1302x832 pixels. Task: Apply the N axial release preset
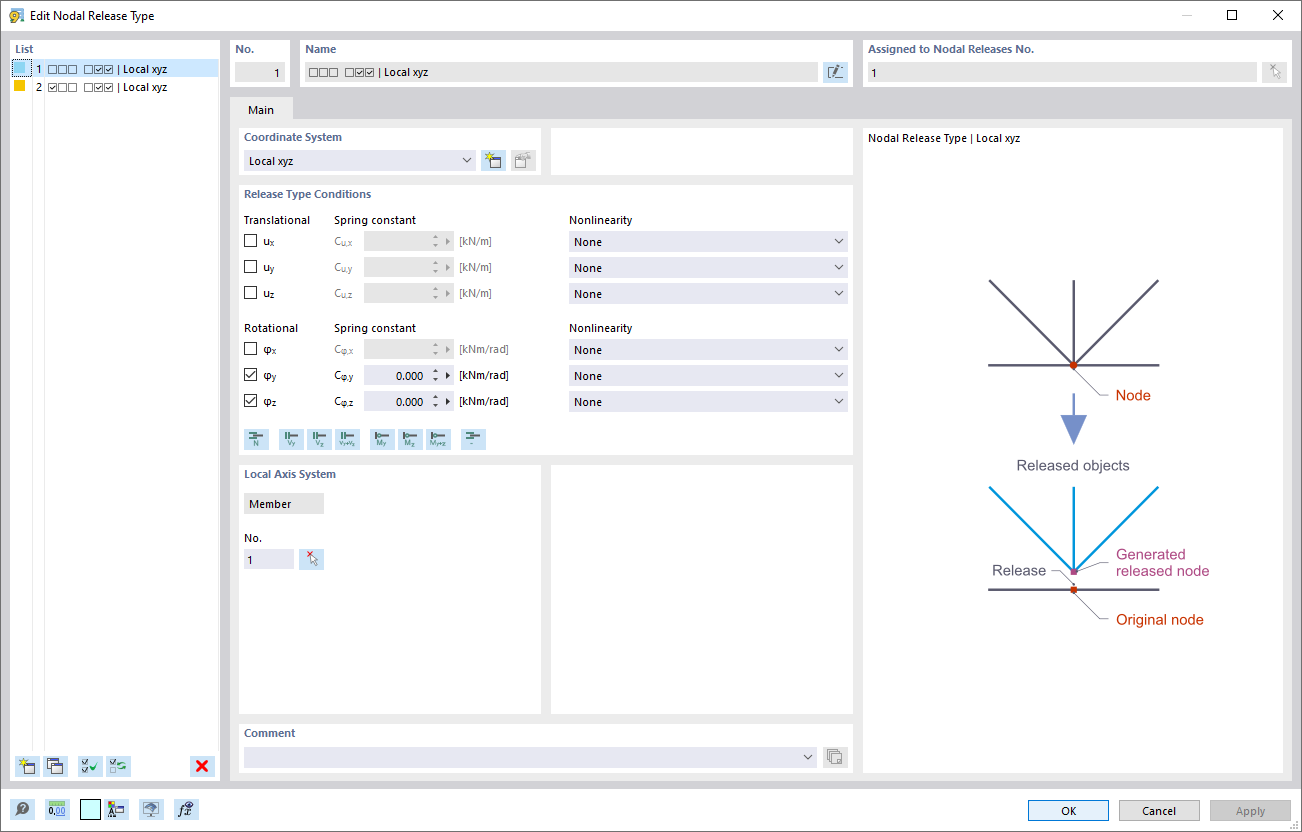click(256, 438)
